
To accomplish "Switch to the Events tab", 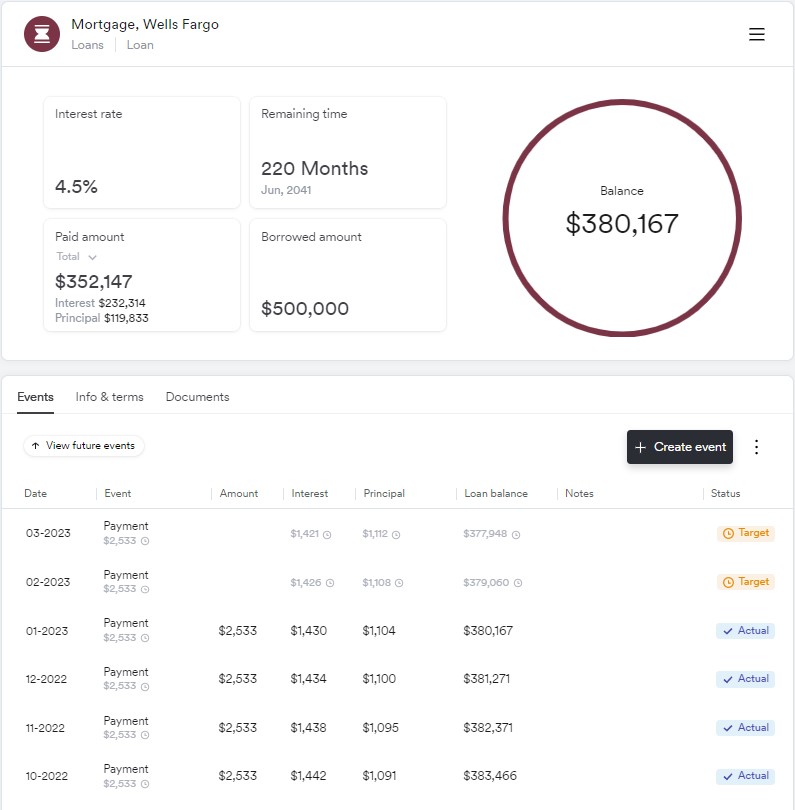I will (35, 397).
